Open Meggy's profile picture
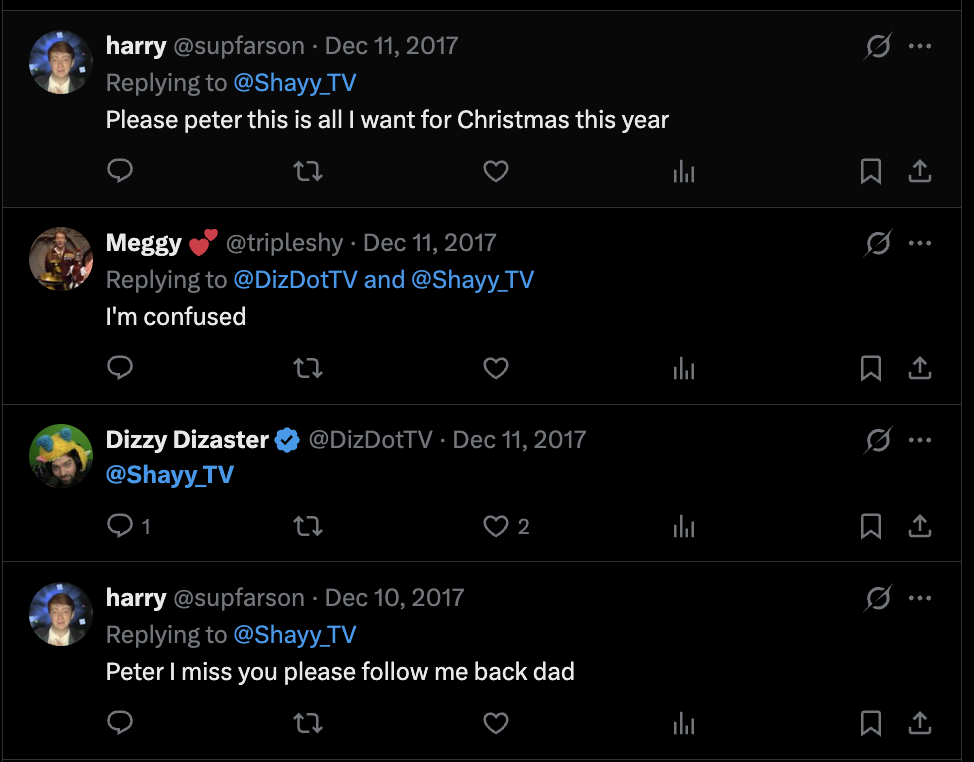974x762 pixels. 61,259
